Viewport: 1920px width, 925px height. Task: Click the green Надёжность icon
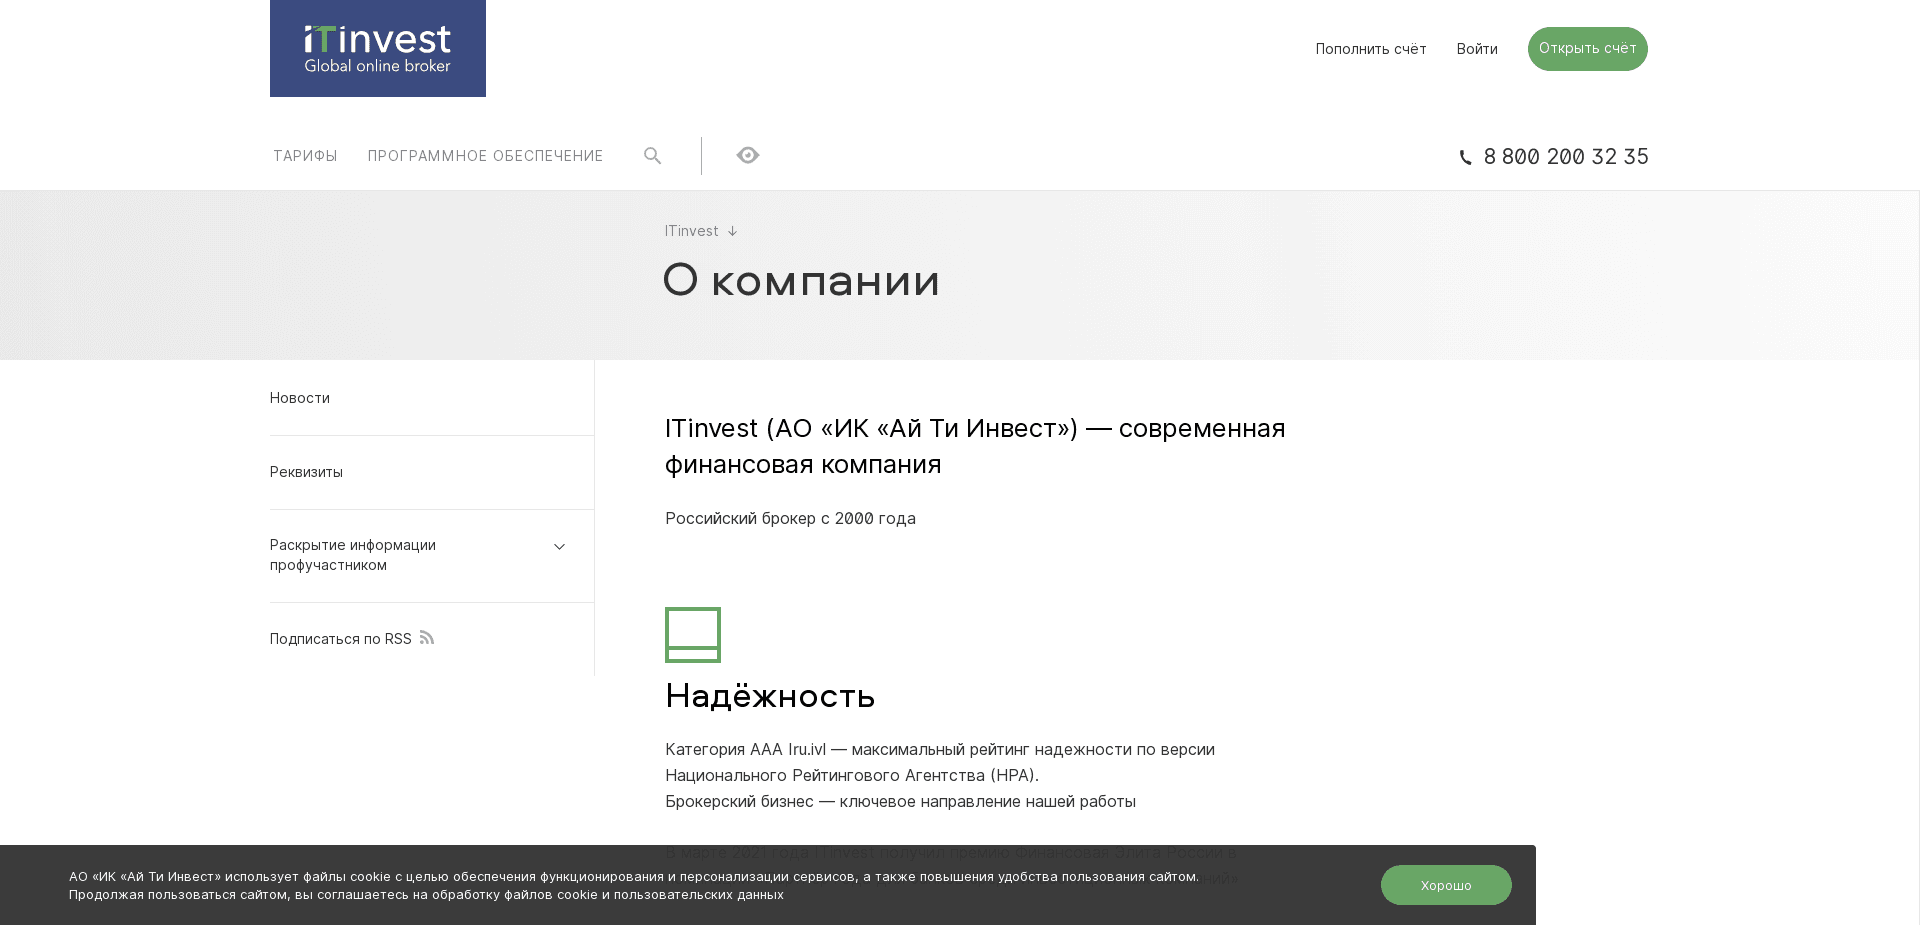(x=692, y=634)
